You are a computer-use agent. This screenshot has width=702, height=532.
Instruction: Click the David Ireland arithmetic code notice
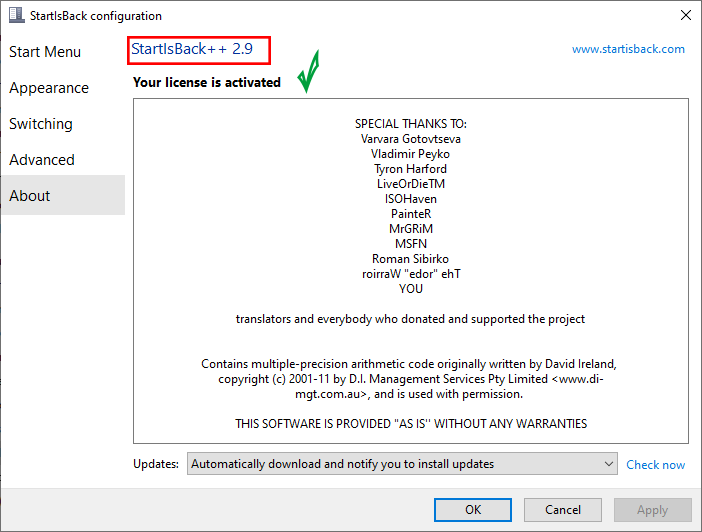point(411,379)
